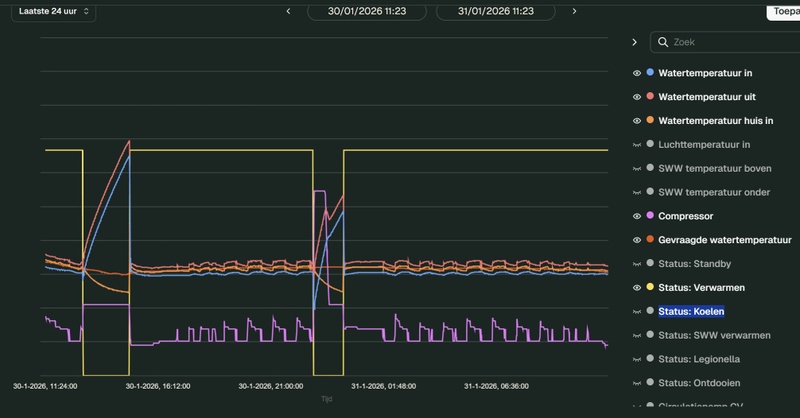Screen dimensions: 800x418
Task: Enable Status: SWW verwarmen visibility
Action: [637, 335]
